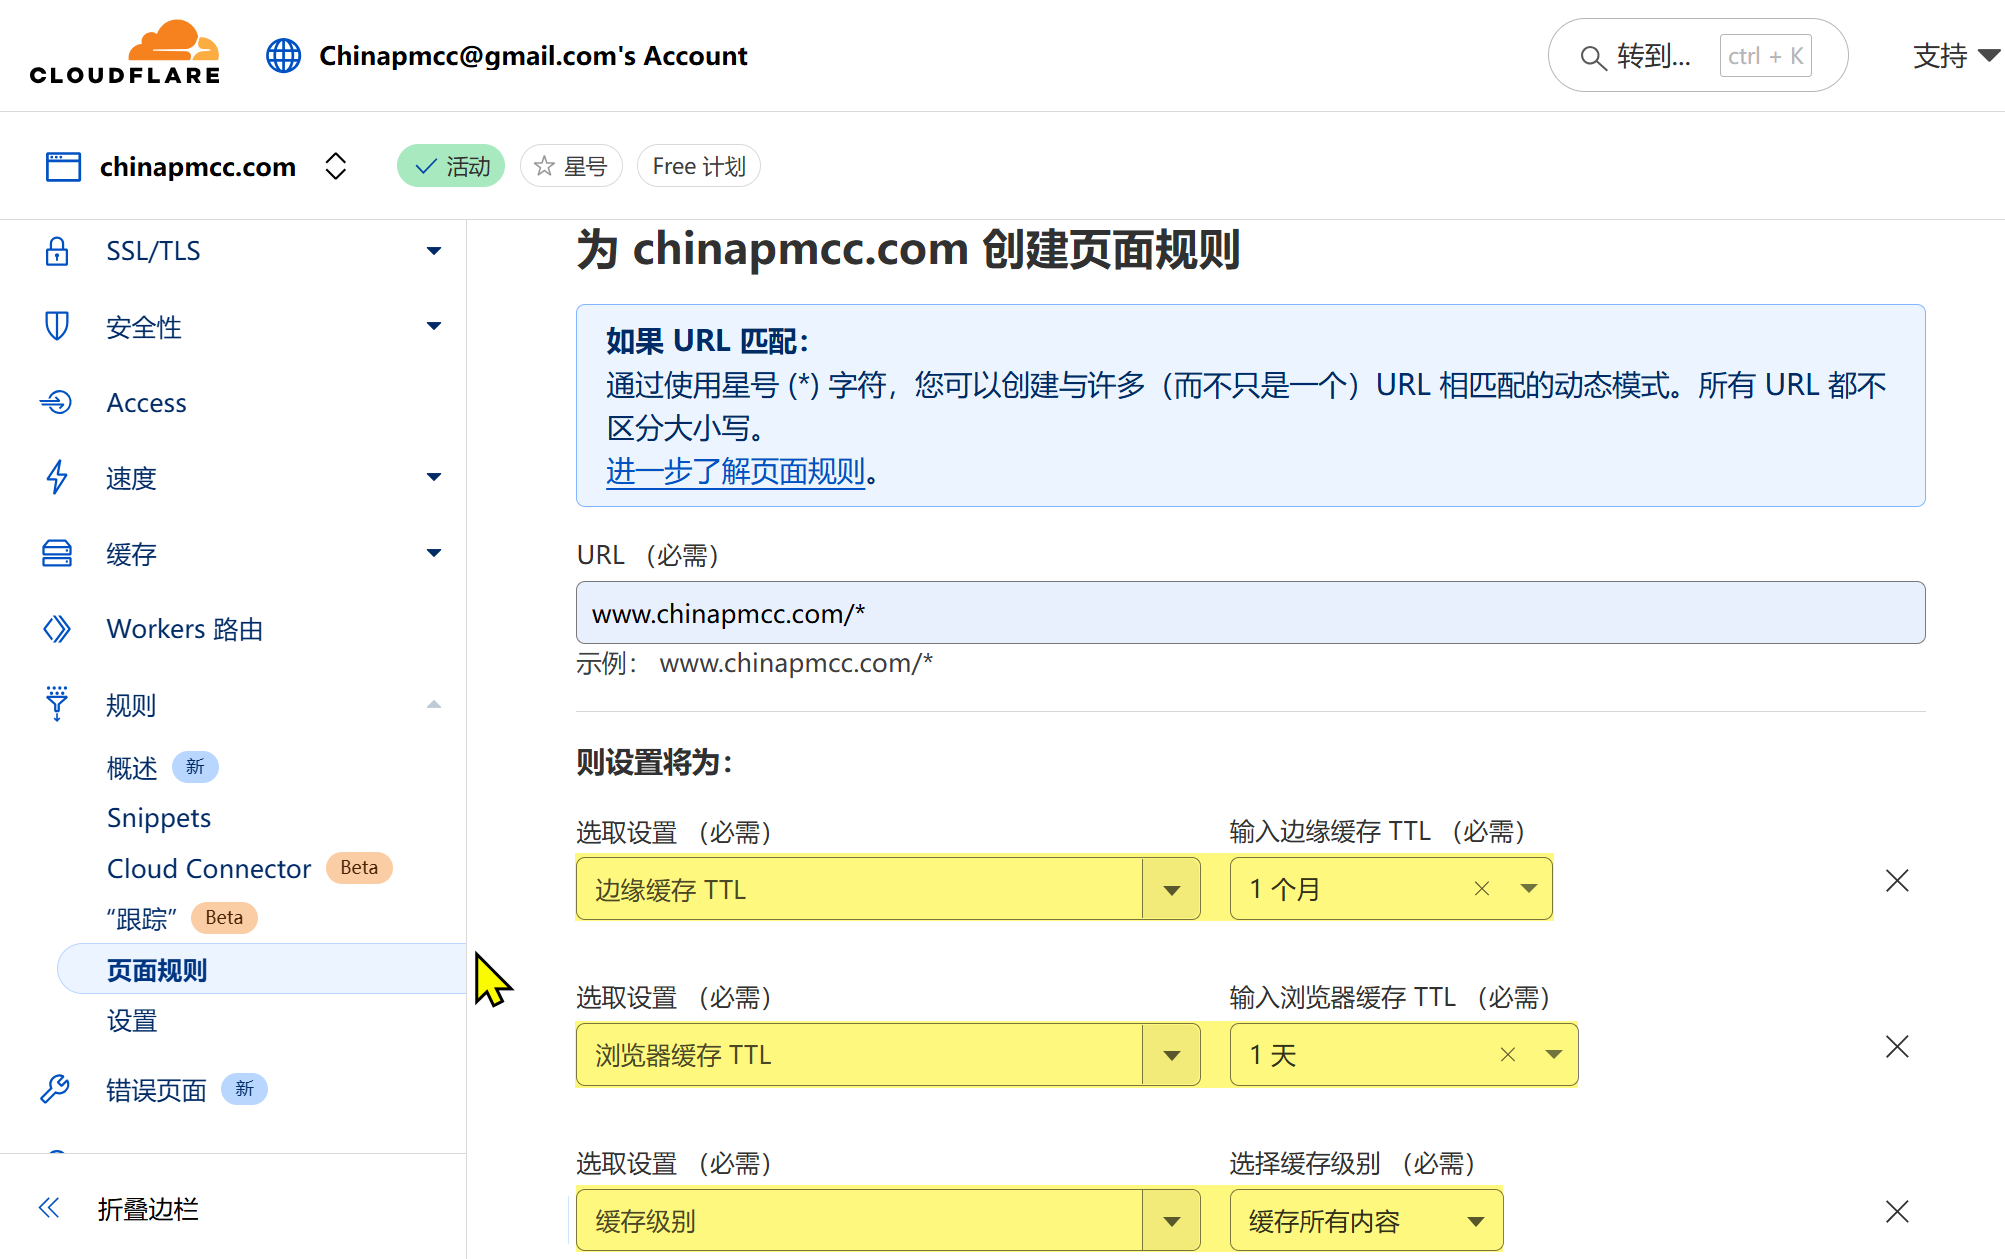Click the security shield icon
This screenshot has width=2005, height=1259.
click(x=57, y=327)
